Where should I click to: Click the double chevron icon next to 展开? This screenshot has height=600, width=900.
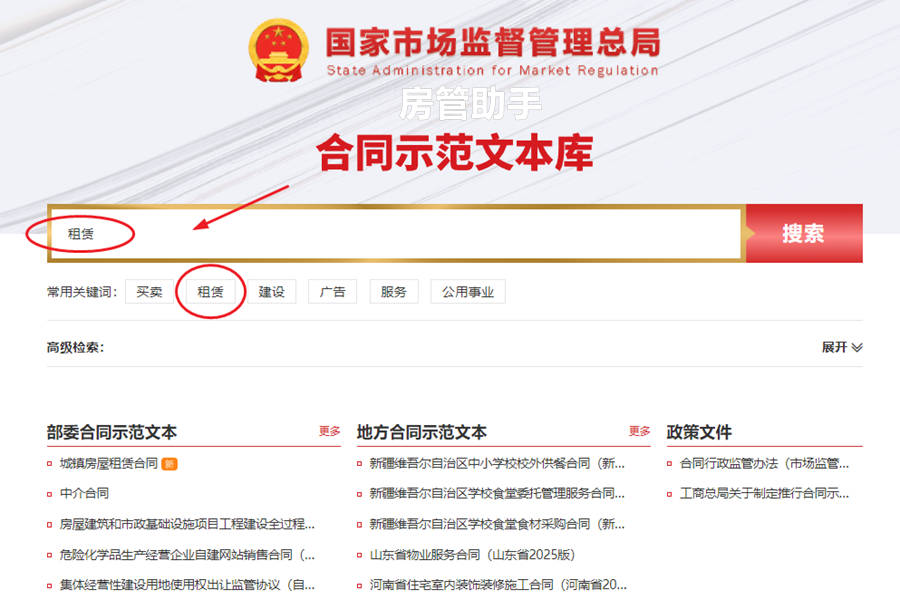click(x=857, y=347)
